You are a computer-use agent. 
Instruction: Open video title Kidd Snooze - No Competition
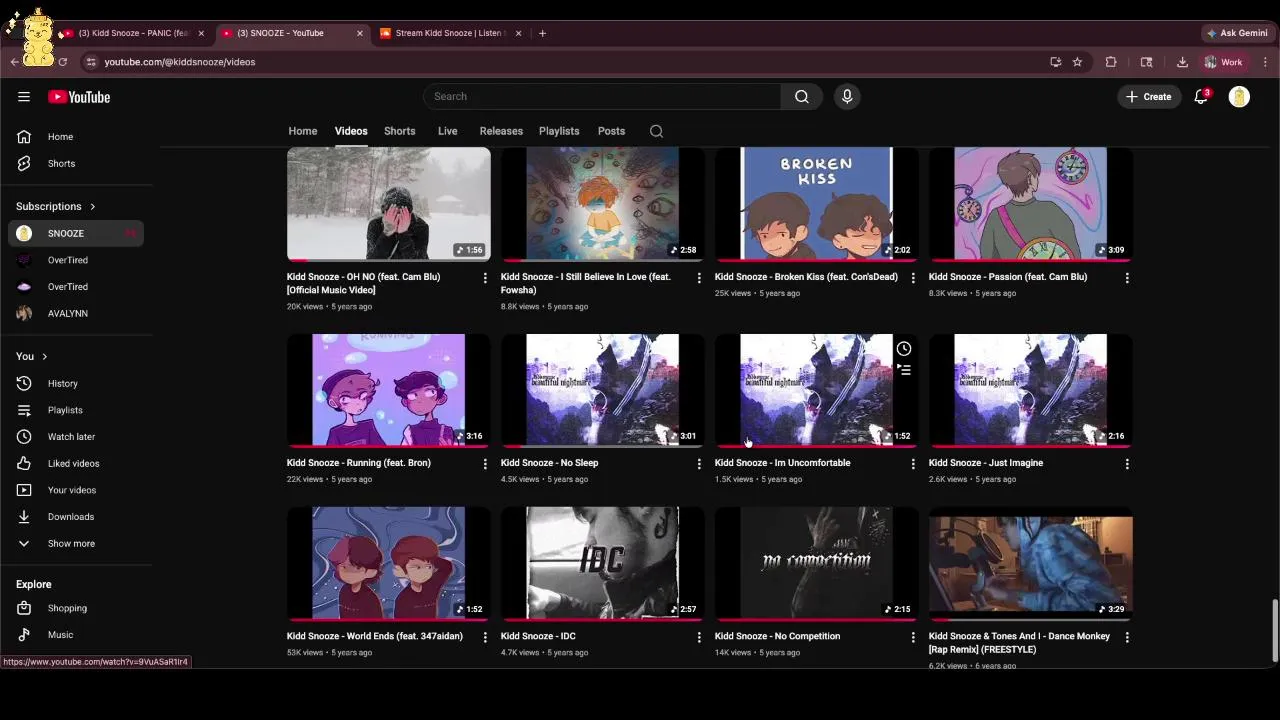click(x=777, y=637)
